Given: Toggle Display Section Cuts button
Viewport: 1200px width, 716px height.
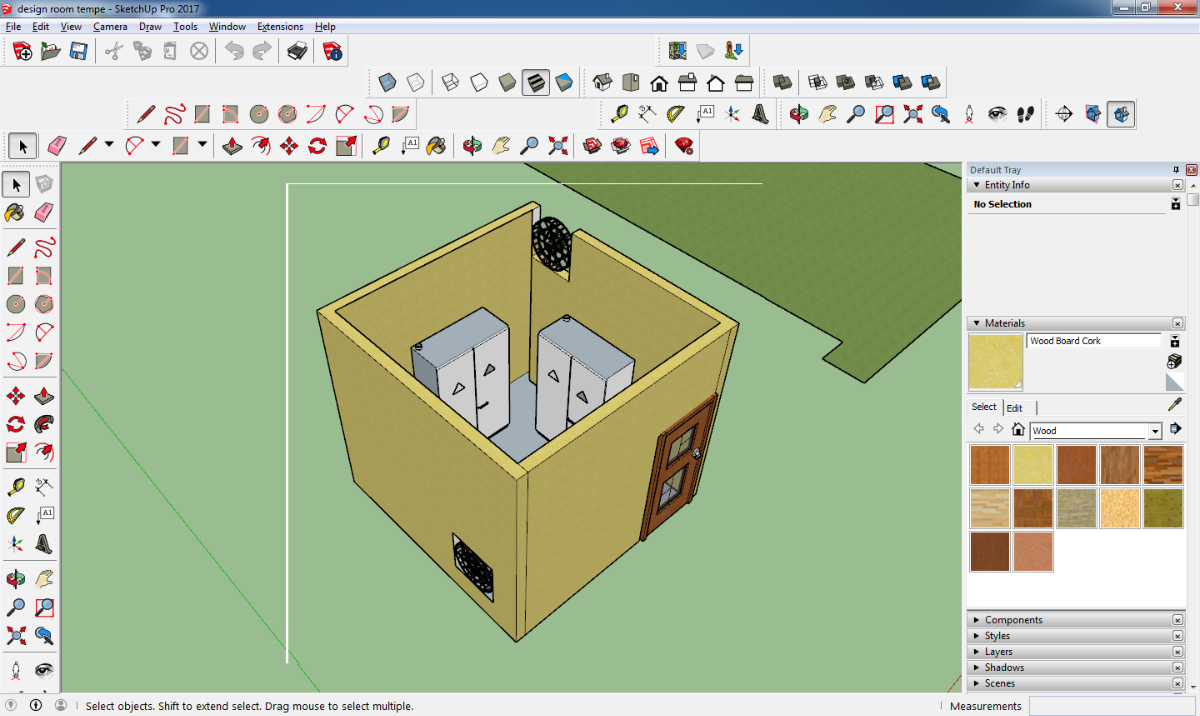Looking at the screenshot, I should coord(1121,114).
